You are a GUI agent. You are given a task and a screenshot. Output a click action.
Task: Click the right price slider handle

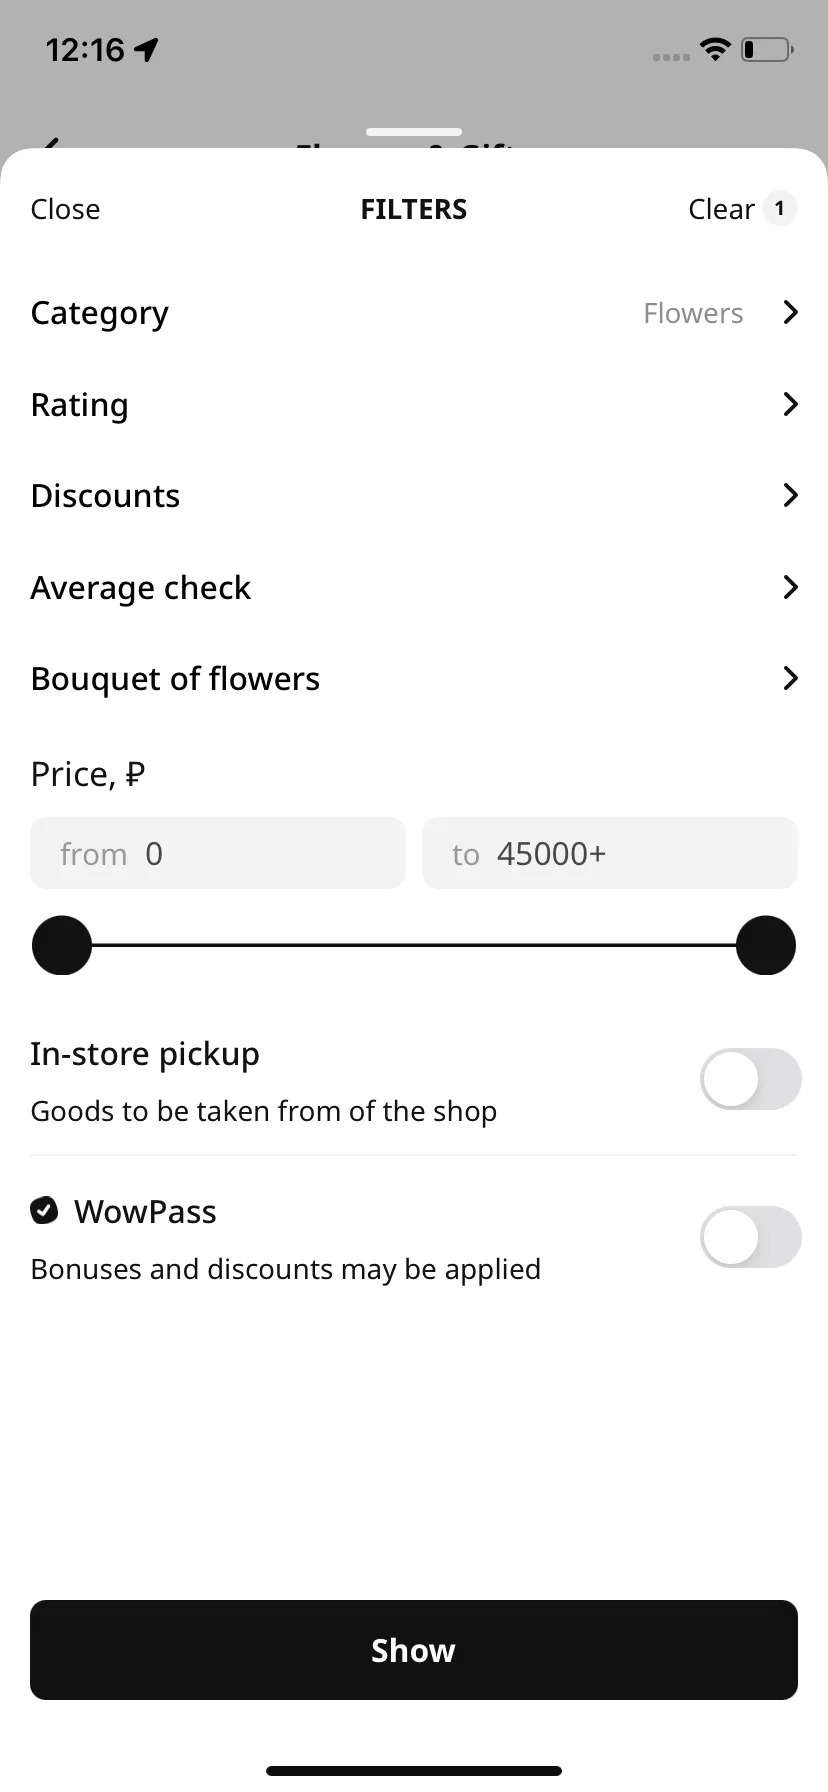[766, 945]
